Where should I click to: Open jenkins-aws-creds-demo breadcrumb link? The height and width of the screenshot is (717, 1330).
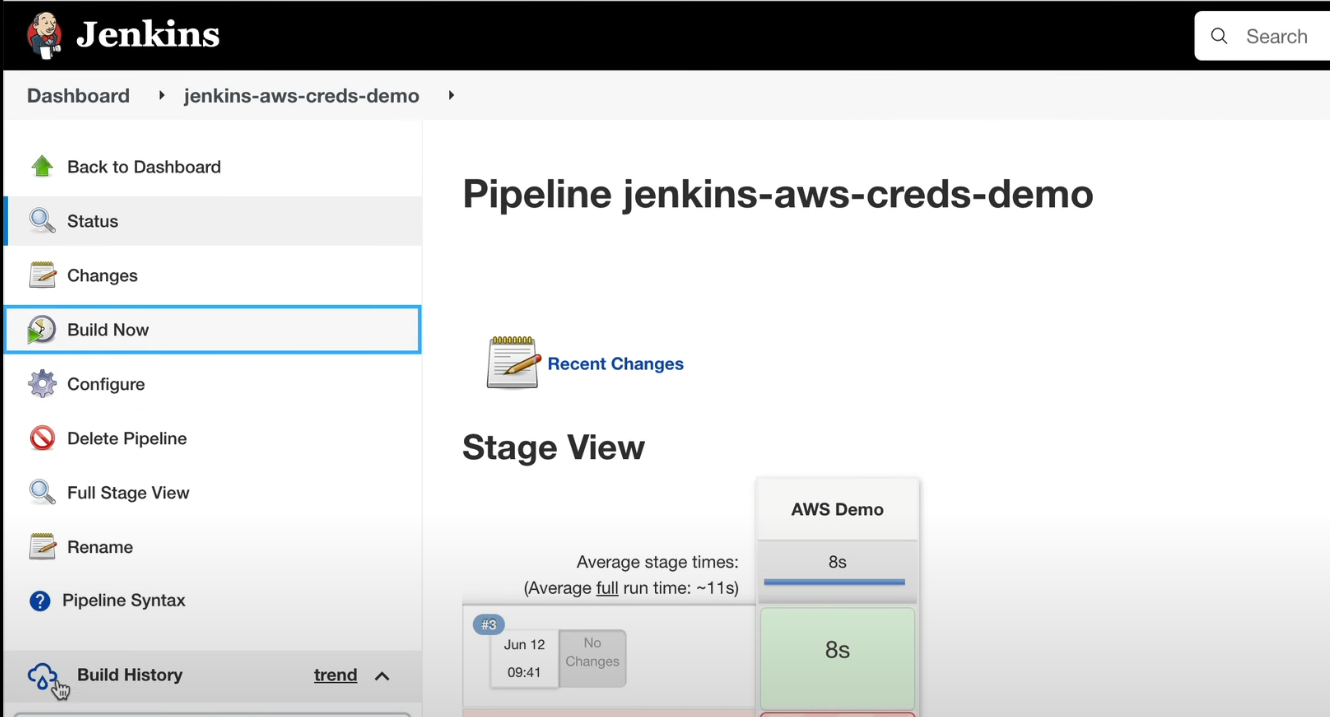tap(301, 96)
